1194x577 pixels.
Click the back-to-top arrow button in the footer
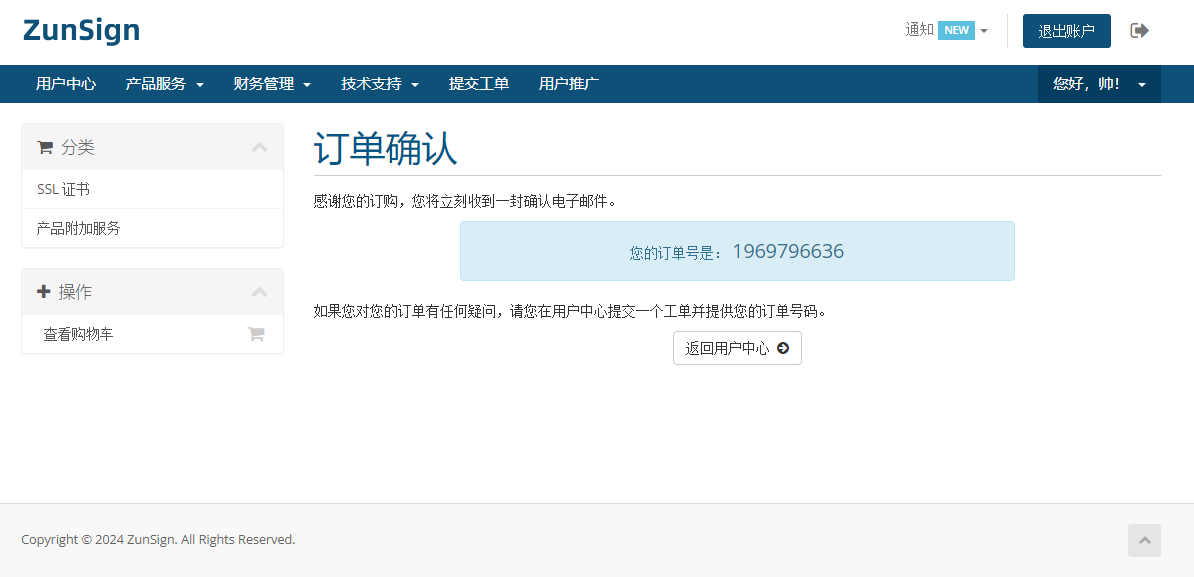point(1145,540)
